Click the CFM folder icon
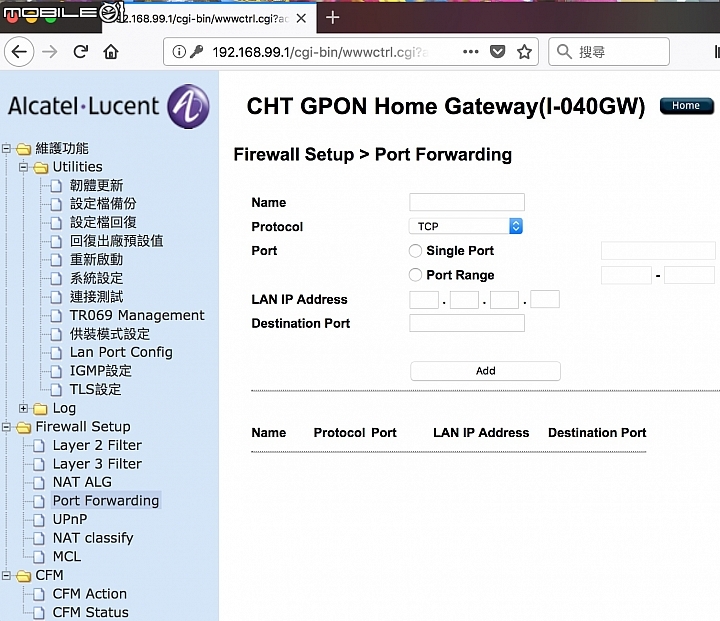 [23, 576]
